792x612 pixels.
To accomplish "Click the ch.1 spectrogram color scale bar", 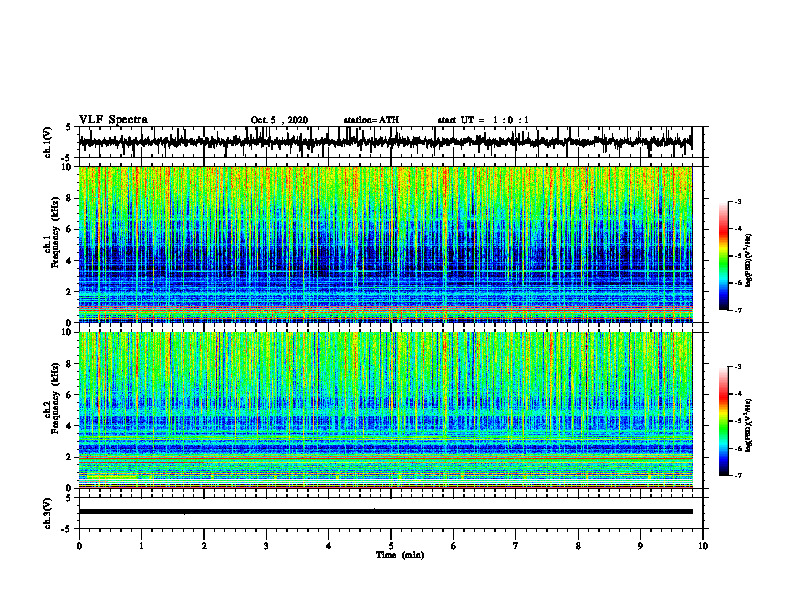I will 724,256.
